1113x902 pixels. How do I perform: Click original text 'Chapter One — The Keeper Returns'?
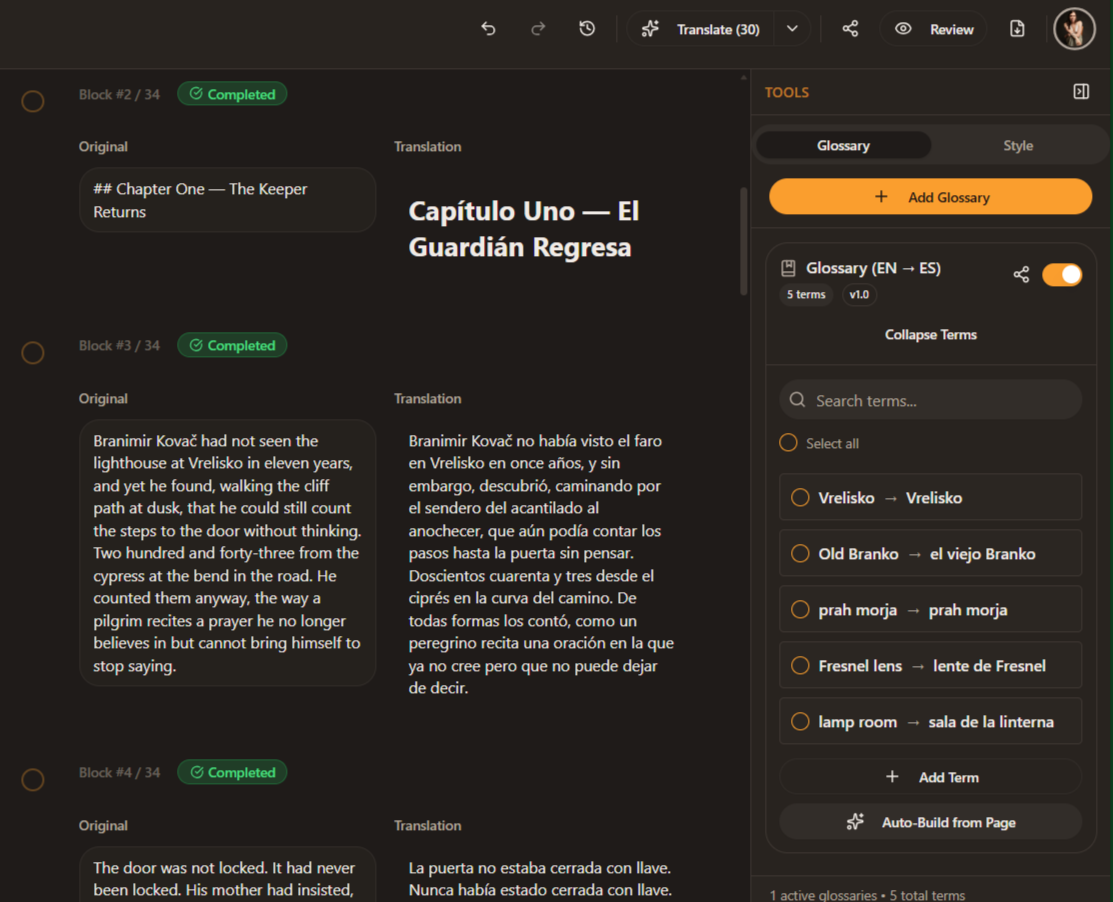tap(227, 200)
